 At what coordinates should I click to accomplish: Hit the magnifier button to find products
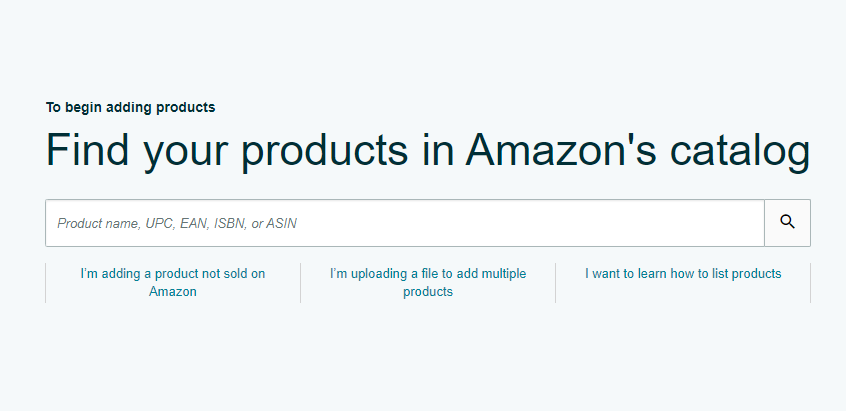787,223
